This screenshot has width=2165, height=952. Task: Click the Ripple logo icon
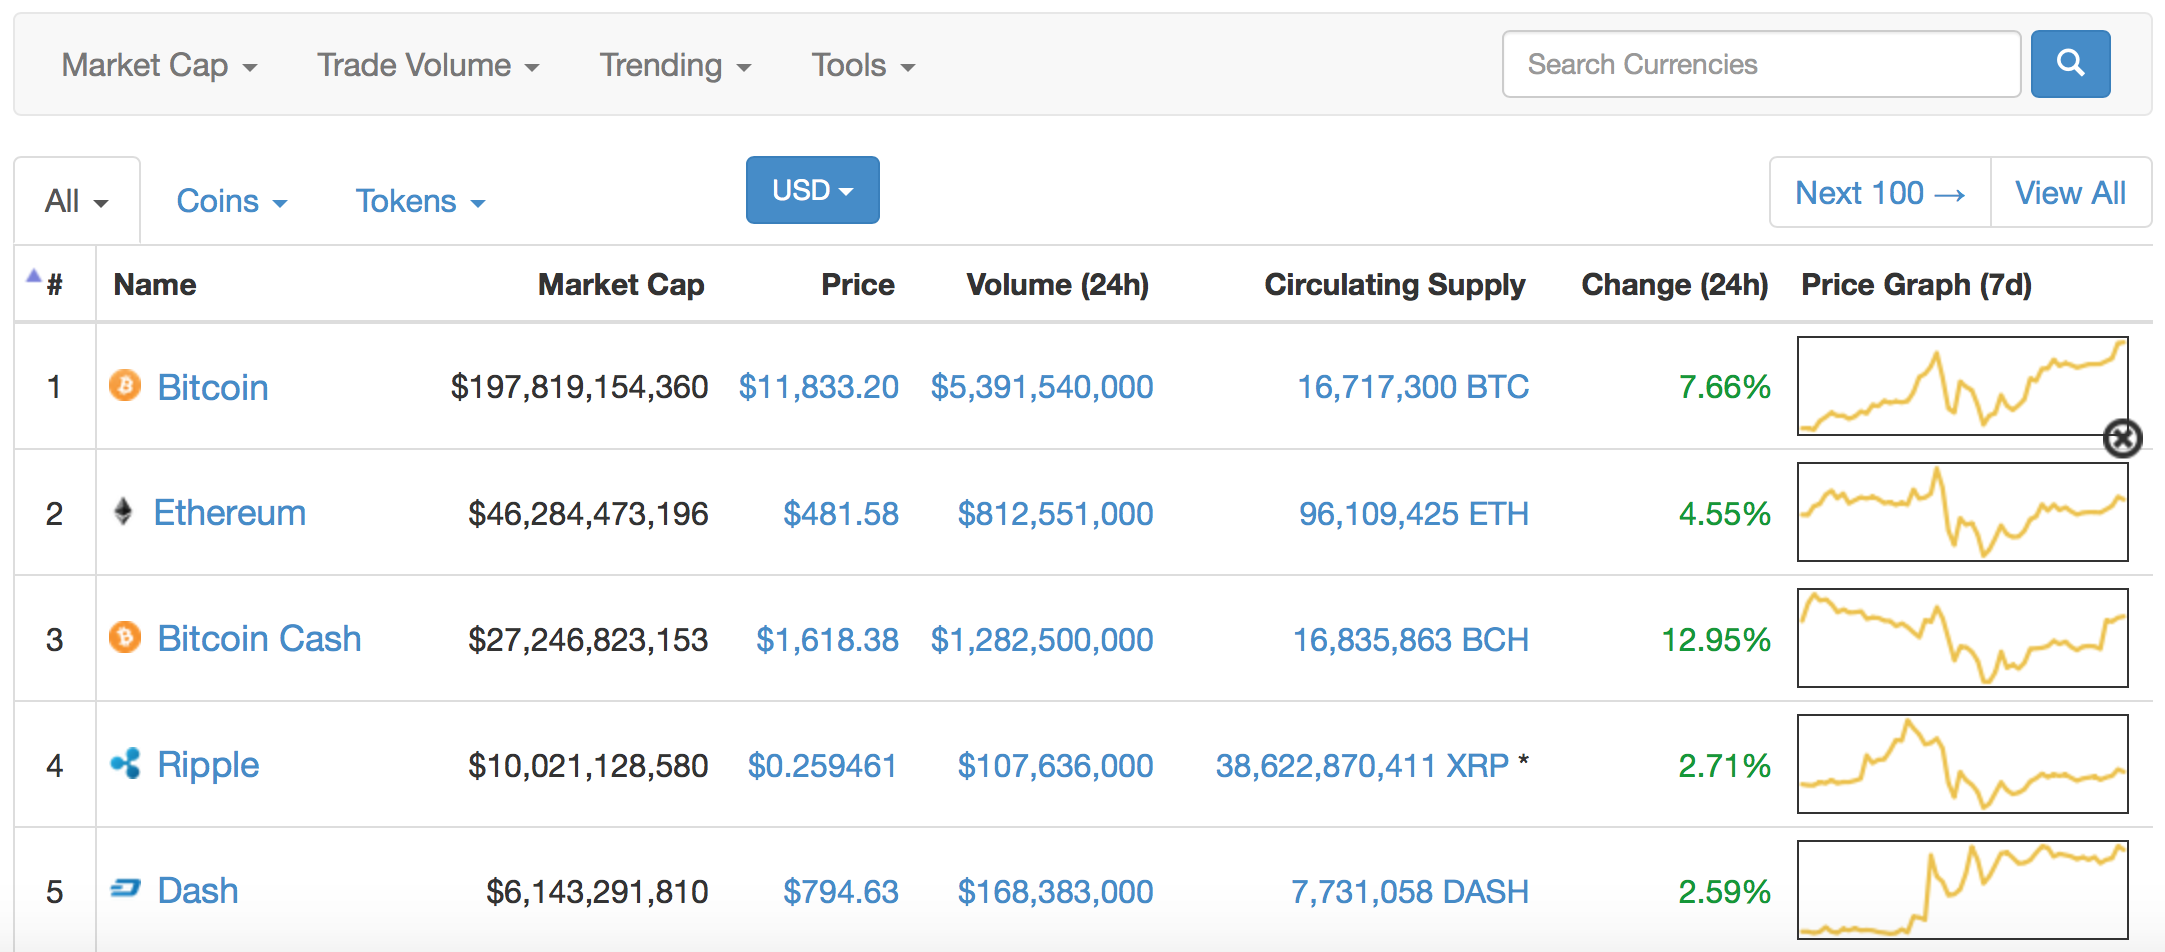(x=125, y=764)
